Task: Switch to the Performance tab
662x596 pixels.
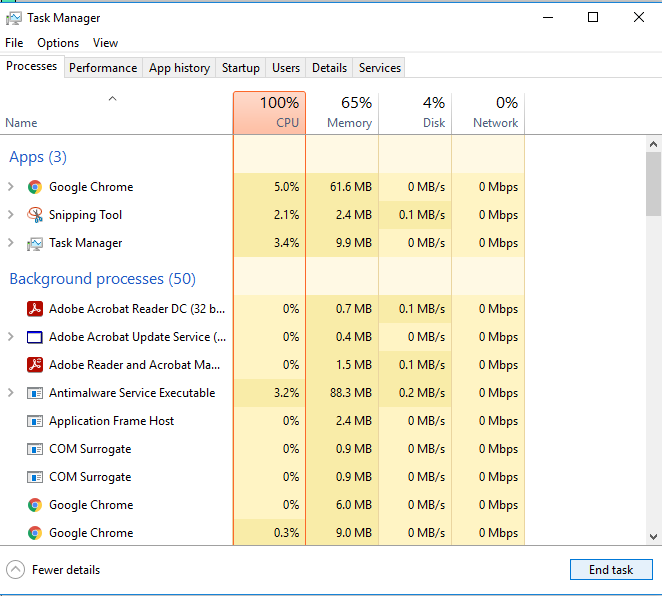Action: 103,68
